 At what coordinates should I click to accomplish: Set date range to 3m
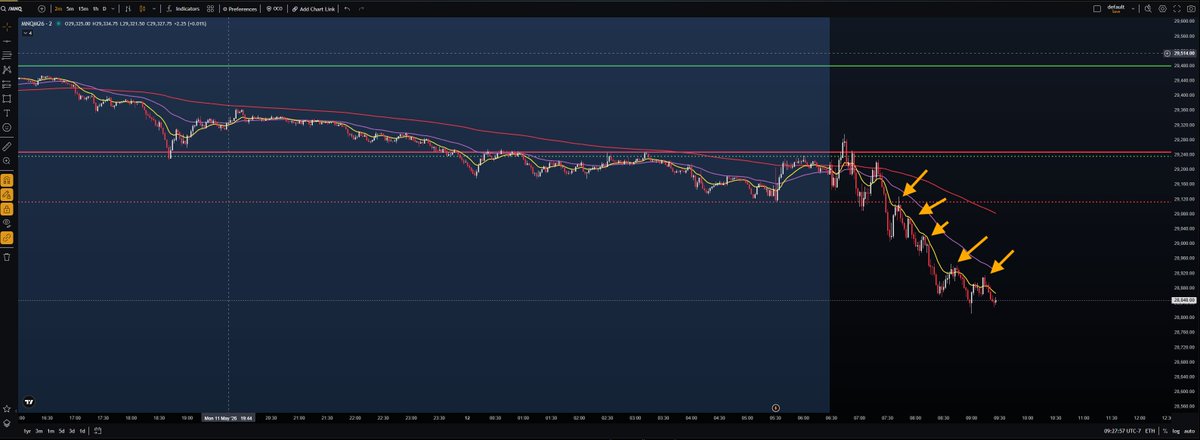click(x=39, y=431)
